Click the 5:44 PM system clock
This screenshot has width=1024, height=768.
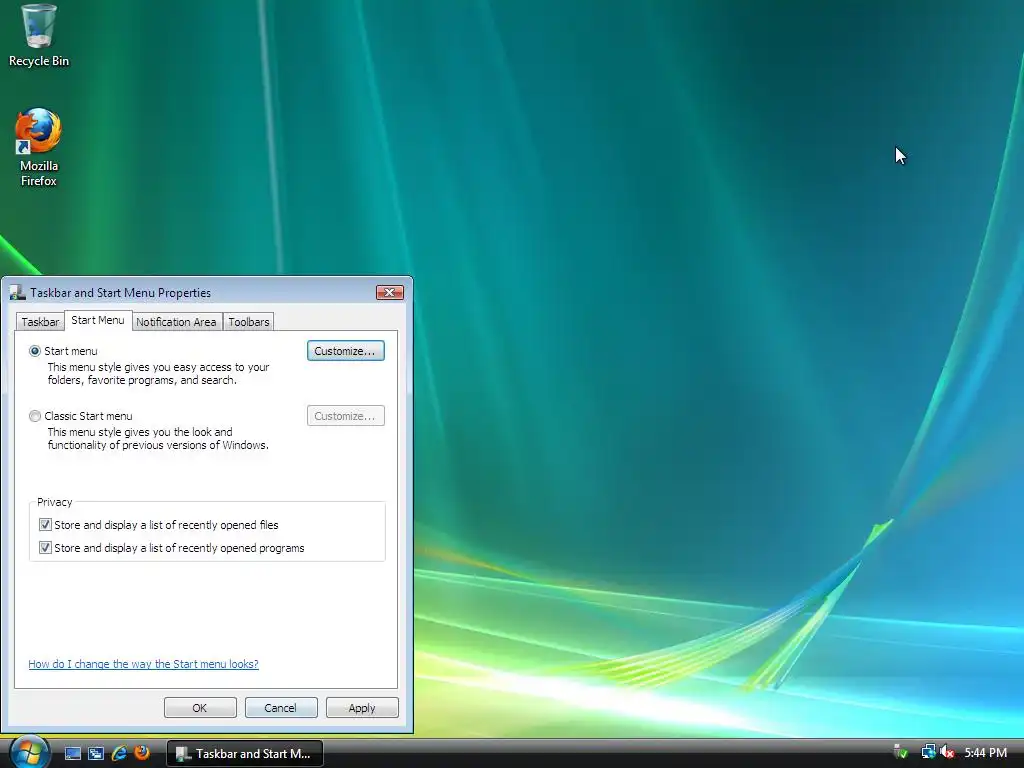click(985, 753)
